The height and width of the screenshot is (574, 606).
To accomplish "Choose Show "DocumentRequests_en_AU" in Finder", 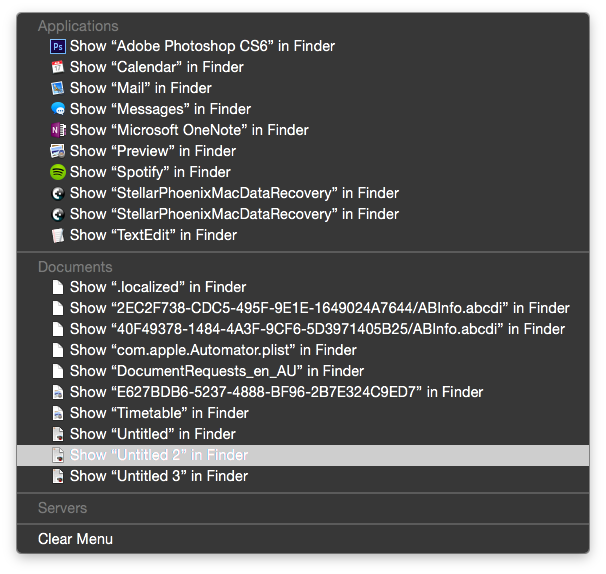I will tap(303, 371).
